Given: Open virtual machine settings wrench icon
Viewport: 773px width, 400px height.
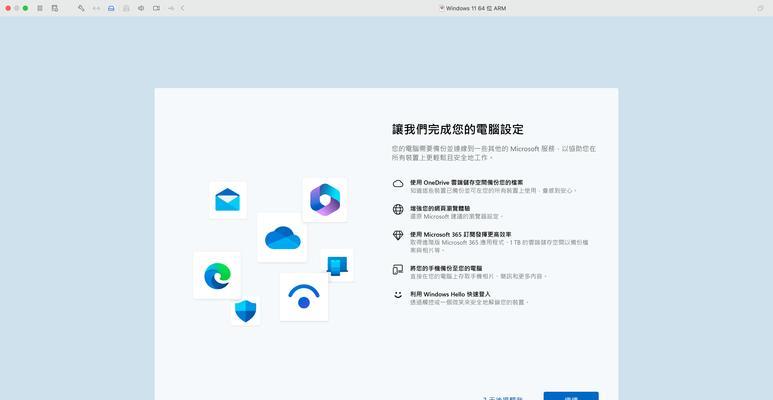Looking at the screenshot, I should (x=81, y=8).
